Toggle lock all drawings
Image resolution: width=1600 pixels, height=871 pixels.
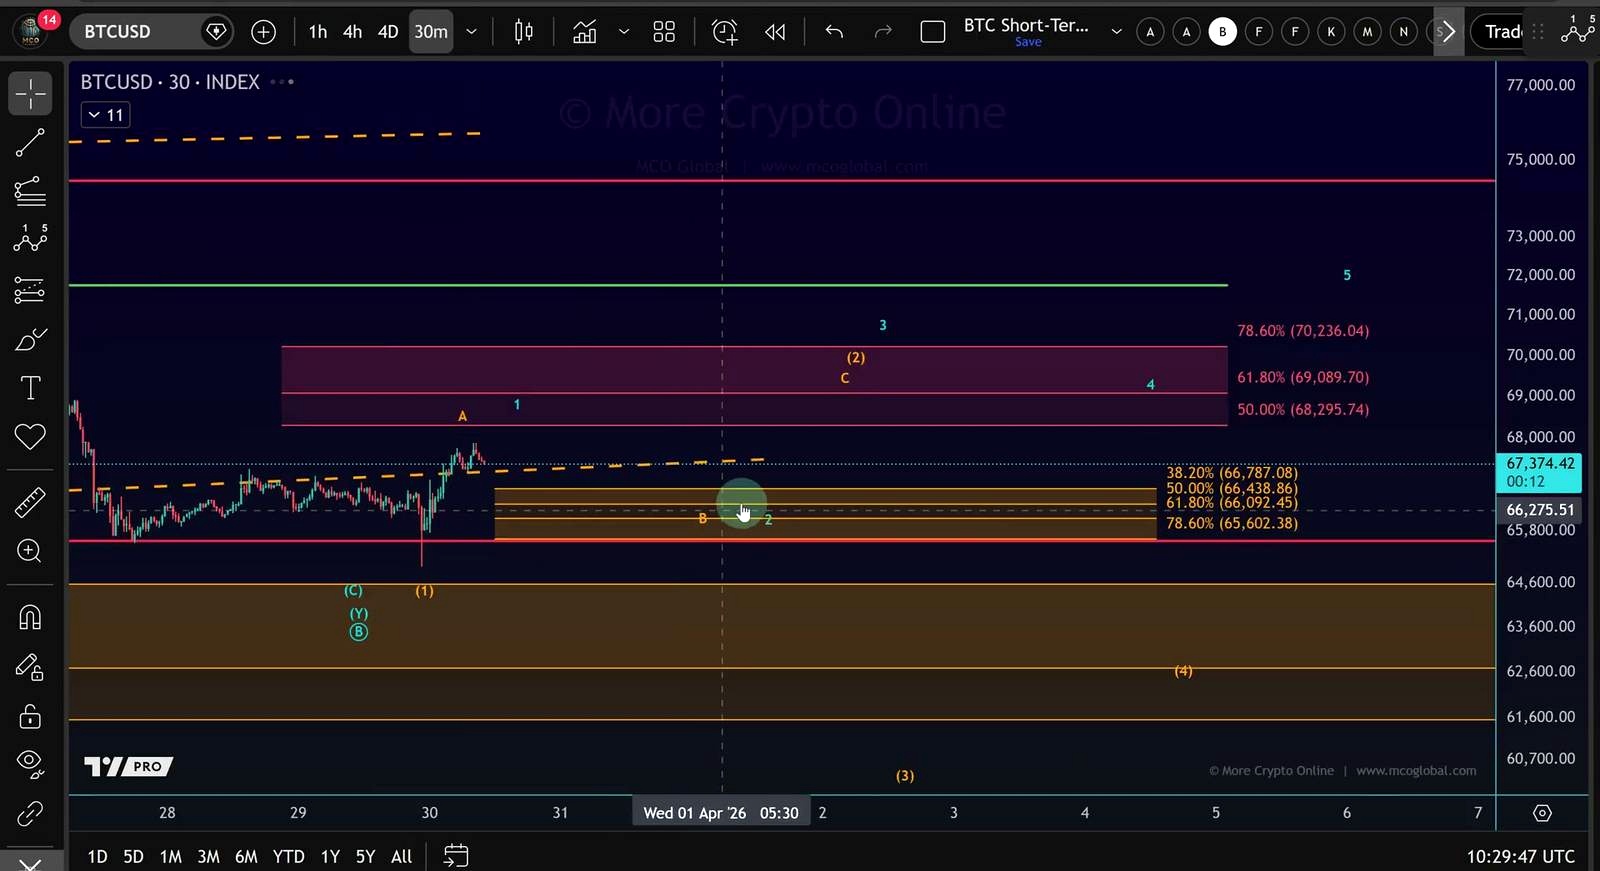(x=30, y=716)
